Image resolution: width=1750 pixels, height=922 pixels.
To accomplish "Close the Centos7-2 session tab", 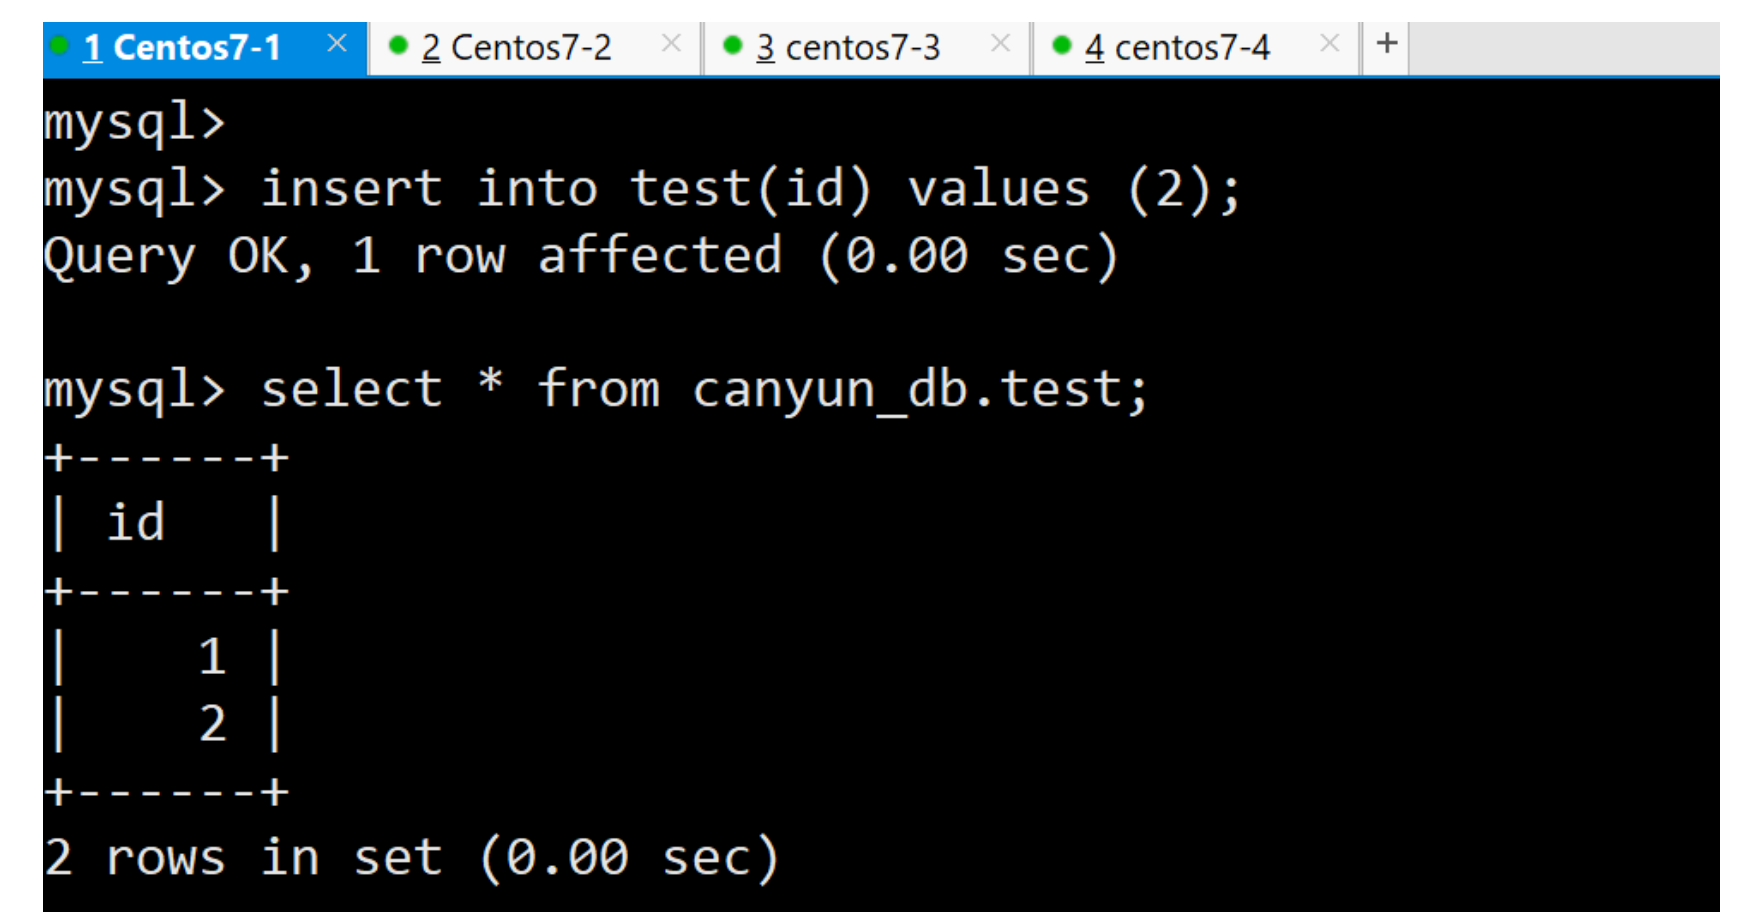I will pos(671,43).
